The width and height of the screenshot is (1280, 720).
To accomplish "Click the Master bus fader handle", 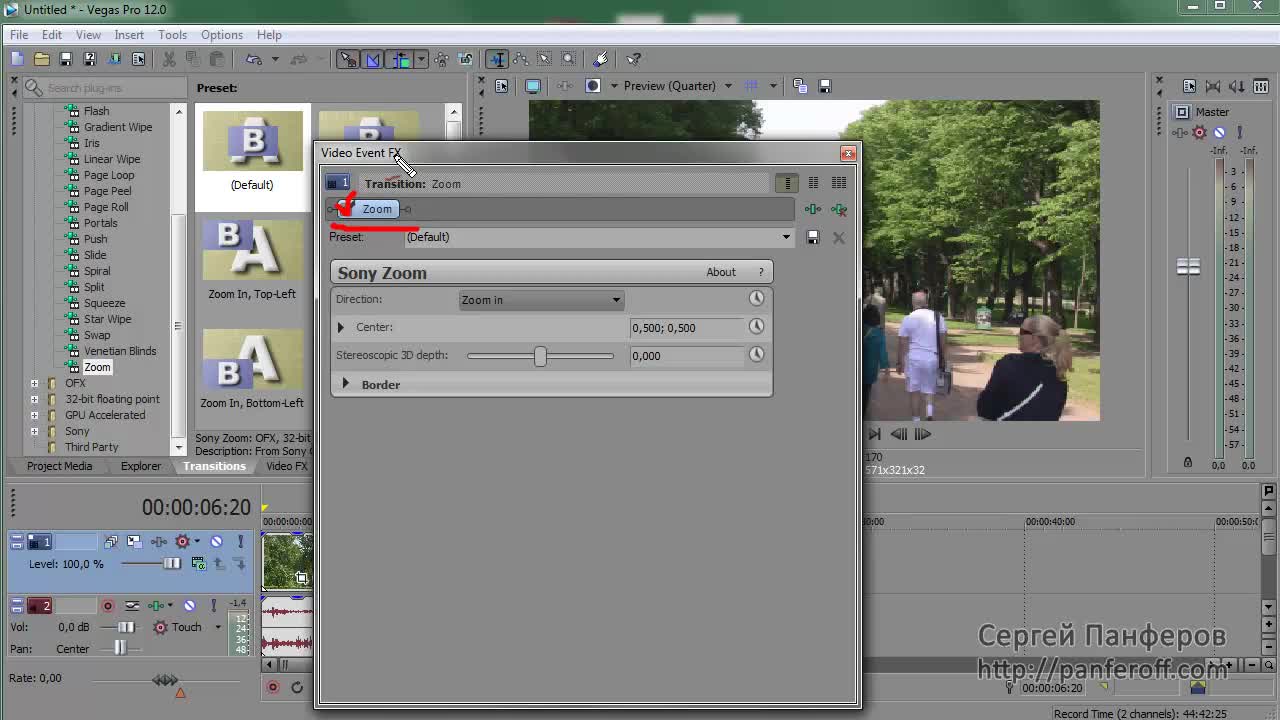I will [x=1188, y=267].
